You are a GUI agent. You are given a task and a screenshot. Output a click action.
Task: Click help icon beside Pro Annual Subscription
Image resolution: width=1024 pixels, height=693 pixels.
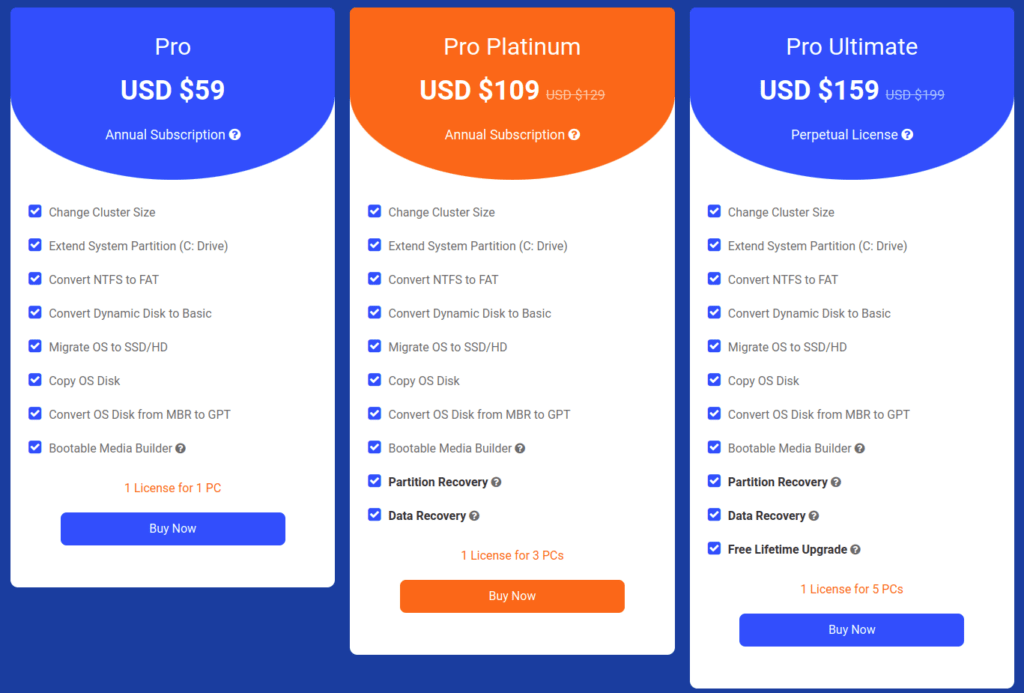click(235, 135)
